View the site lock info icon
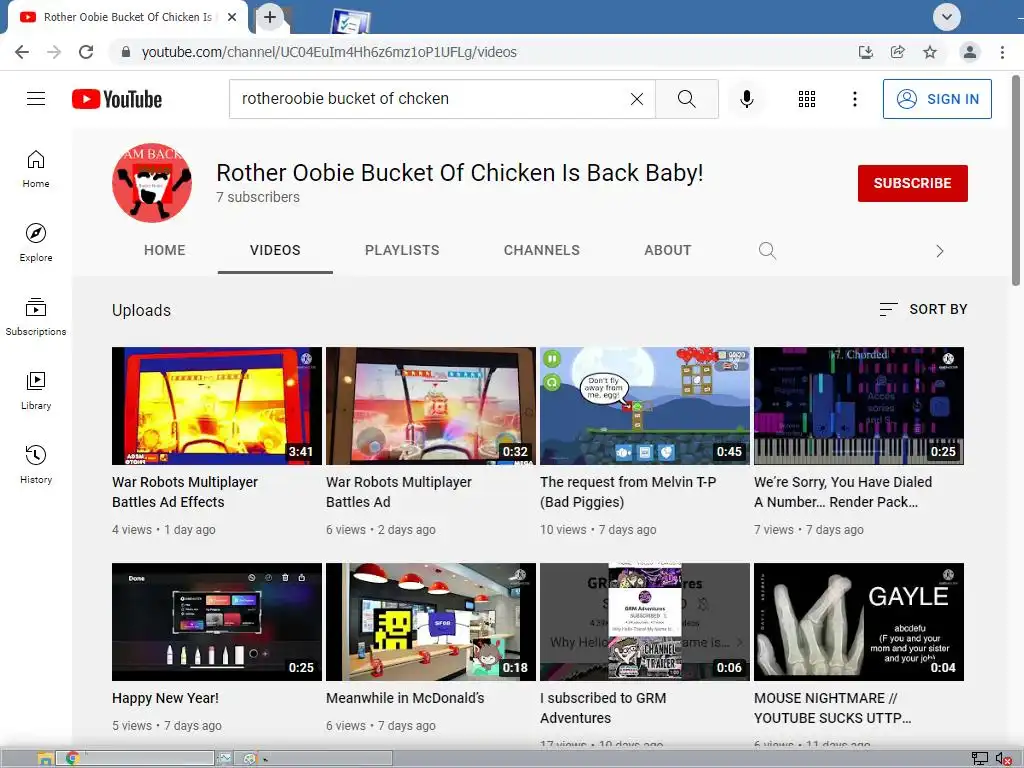The width and height of the screenshot is (1024, 768). point(126,52)
